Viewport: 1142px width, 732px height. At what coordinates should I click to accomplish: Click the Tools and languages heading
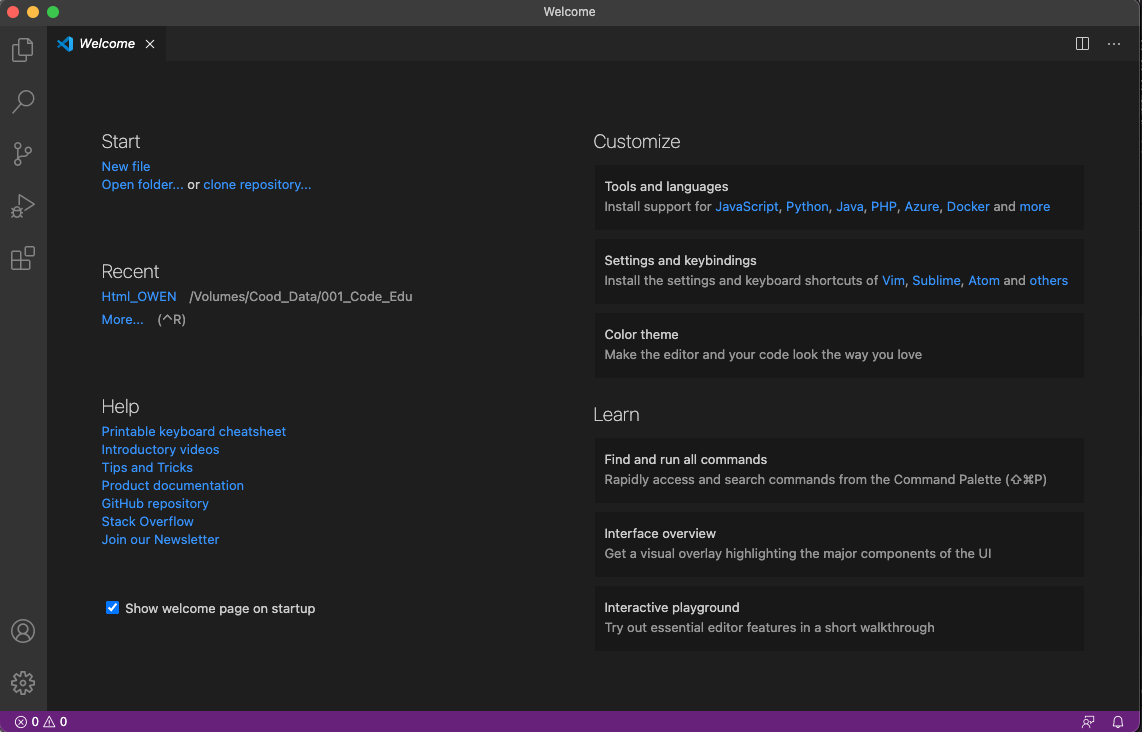(666, 186)
